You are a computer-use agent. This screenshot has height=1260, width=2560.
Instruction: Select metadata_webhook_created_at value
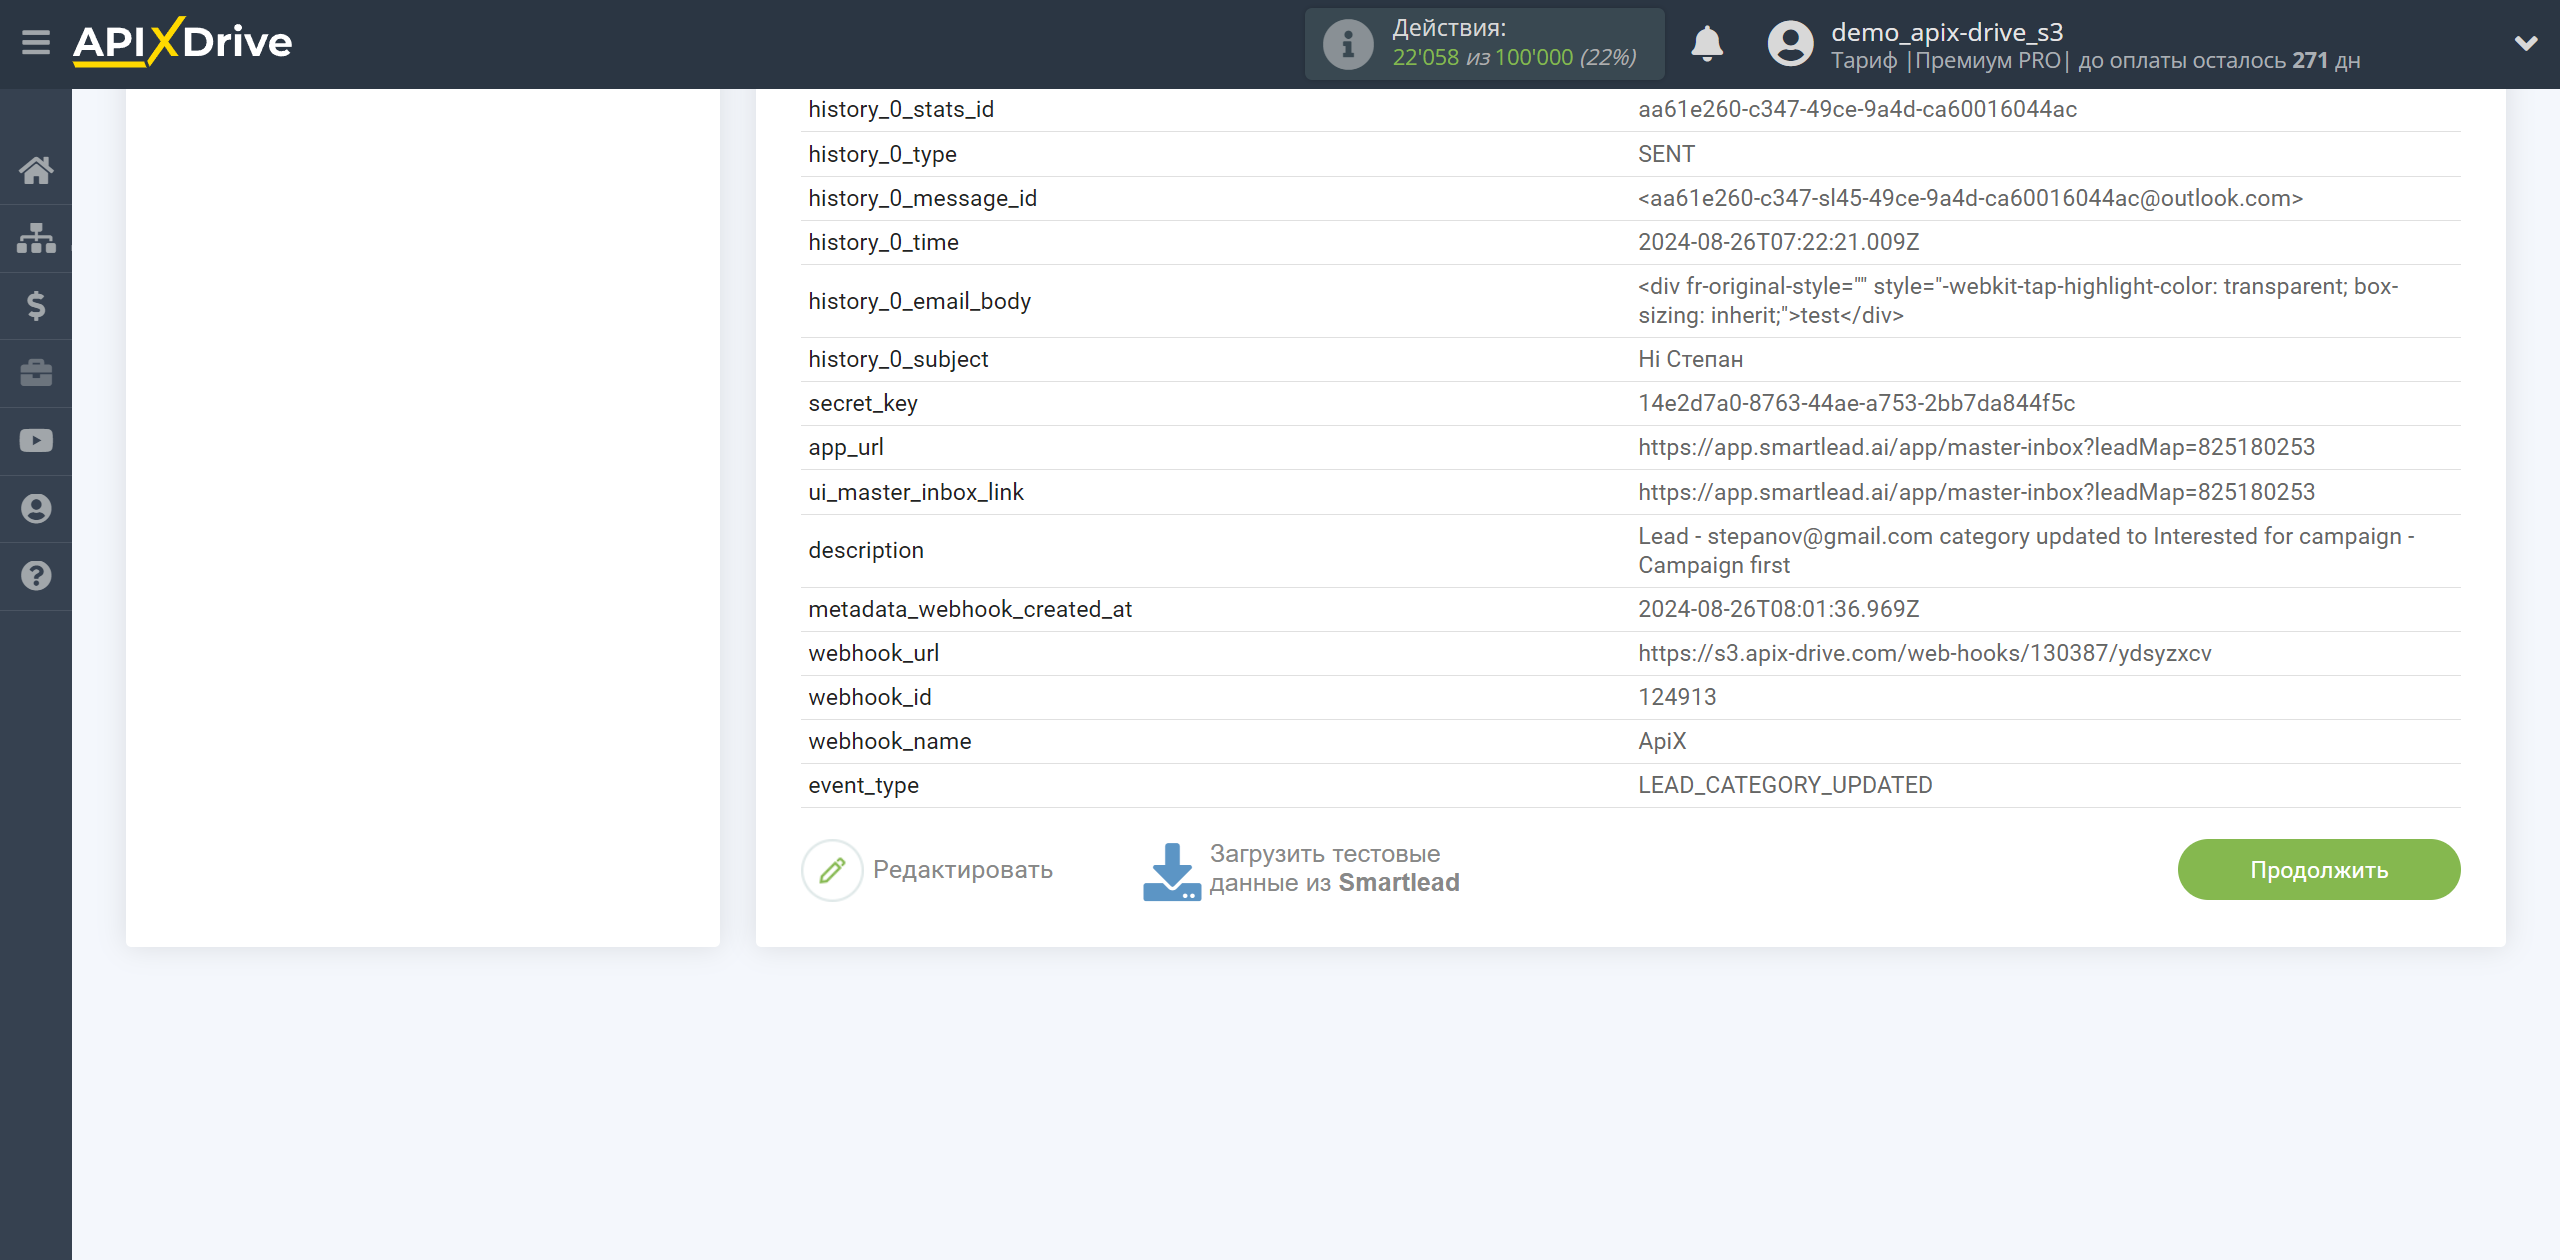click(1778, 610)
